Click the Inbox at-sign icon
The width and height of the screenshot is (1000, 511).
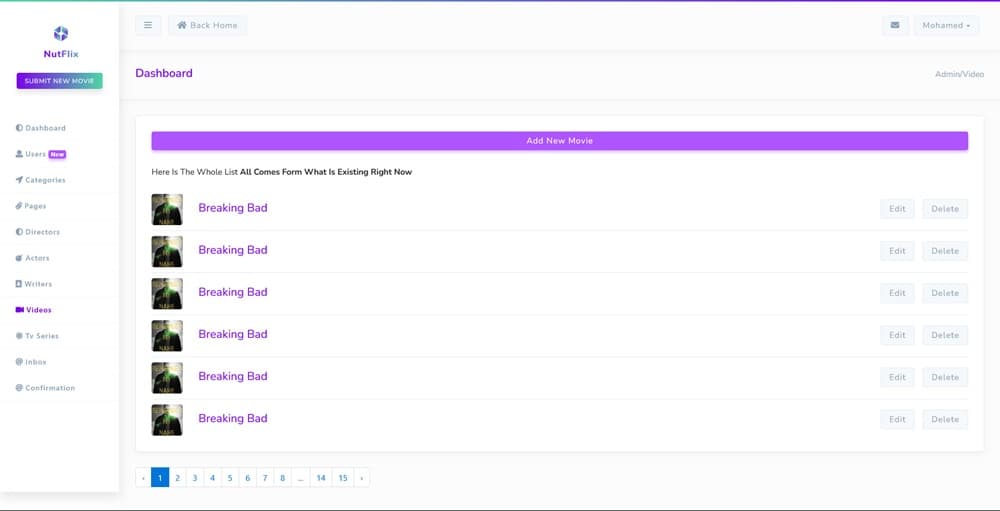point(19,362)
